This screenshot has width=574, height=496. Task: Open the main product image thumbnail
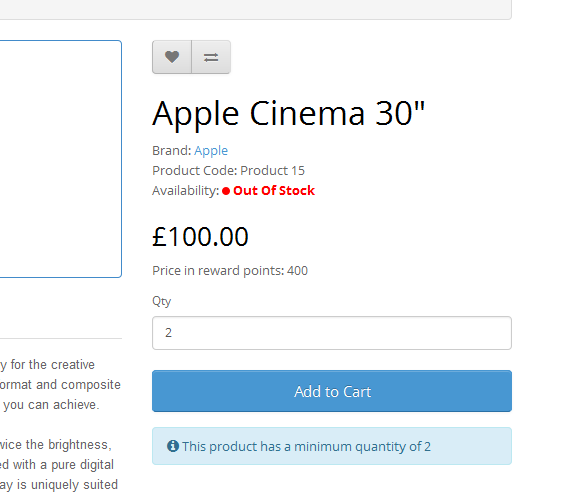click(60, 159)
